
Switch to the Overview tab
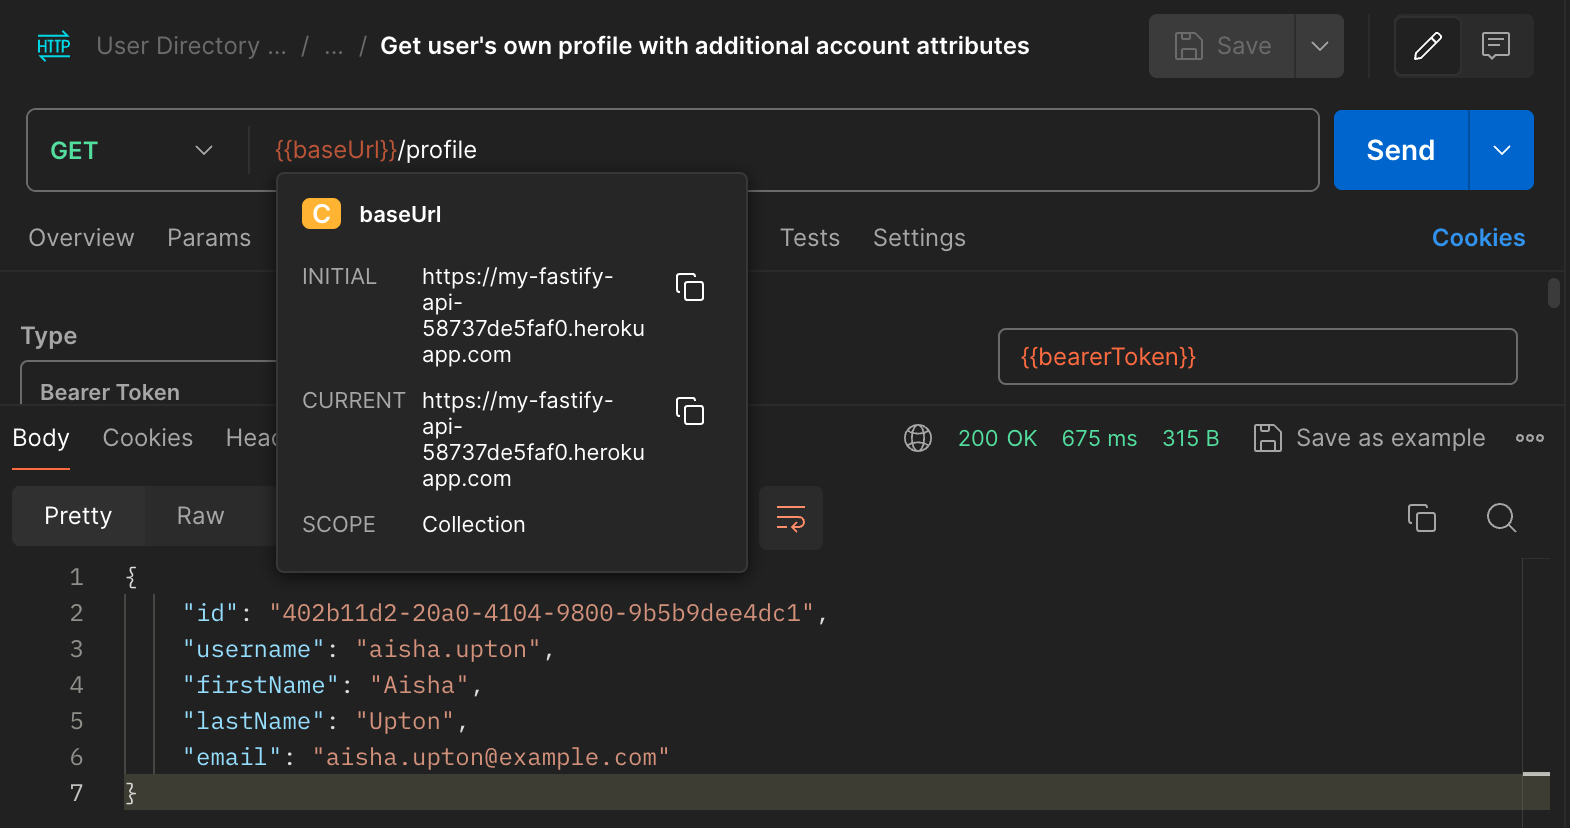(81, 238)
